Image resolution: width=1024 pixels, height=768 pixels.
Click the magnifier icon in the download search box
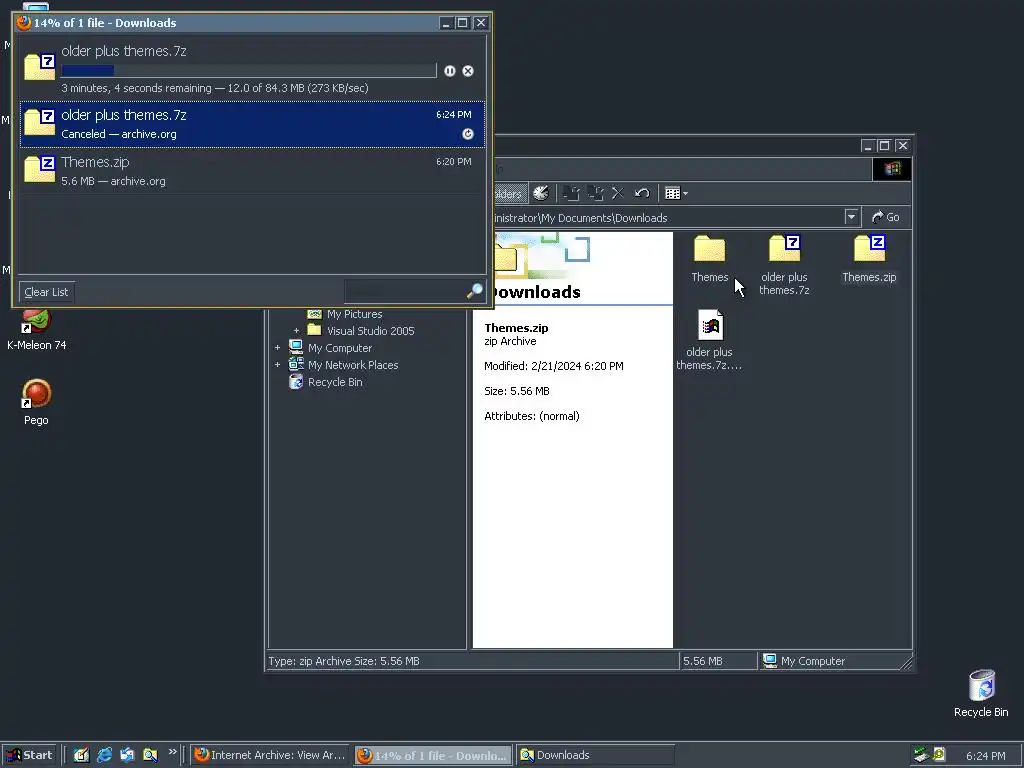[475, 291]
